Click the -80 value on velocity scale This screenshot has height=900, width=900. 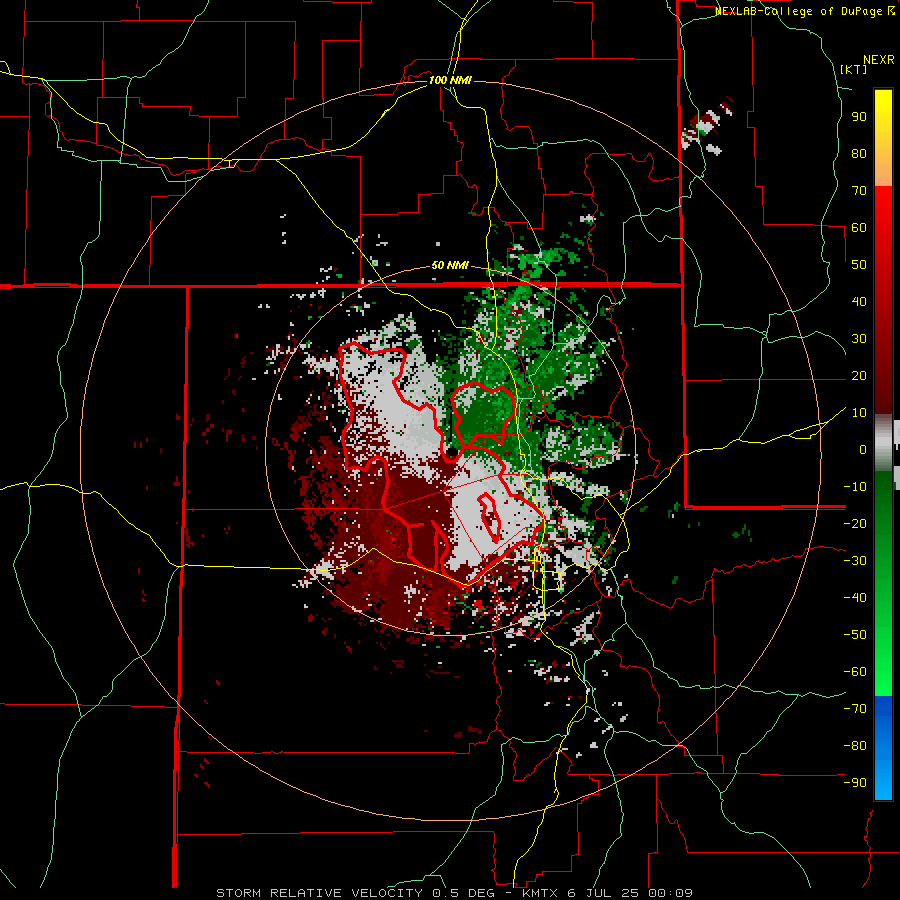855,746
